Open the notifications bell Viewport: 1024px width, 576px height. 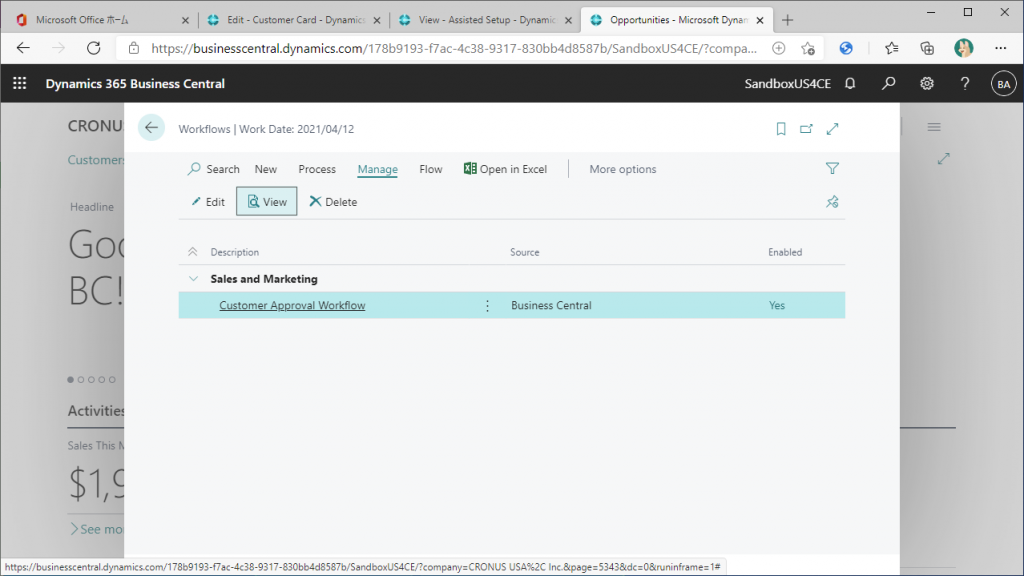[x=850, y=84]
